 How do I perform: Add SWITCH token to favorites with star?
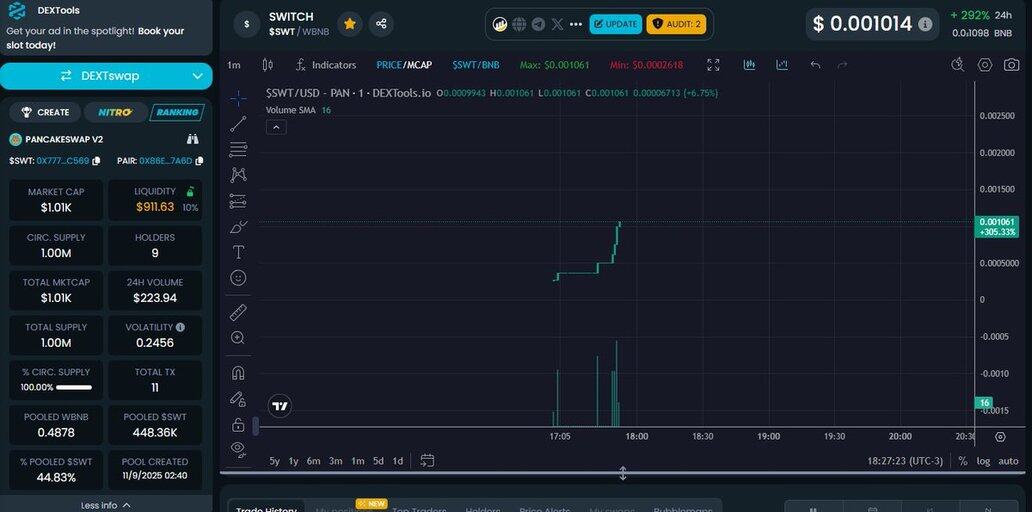[349, 23]
